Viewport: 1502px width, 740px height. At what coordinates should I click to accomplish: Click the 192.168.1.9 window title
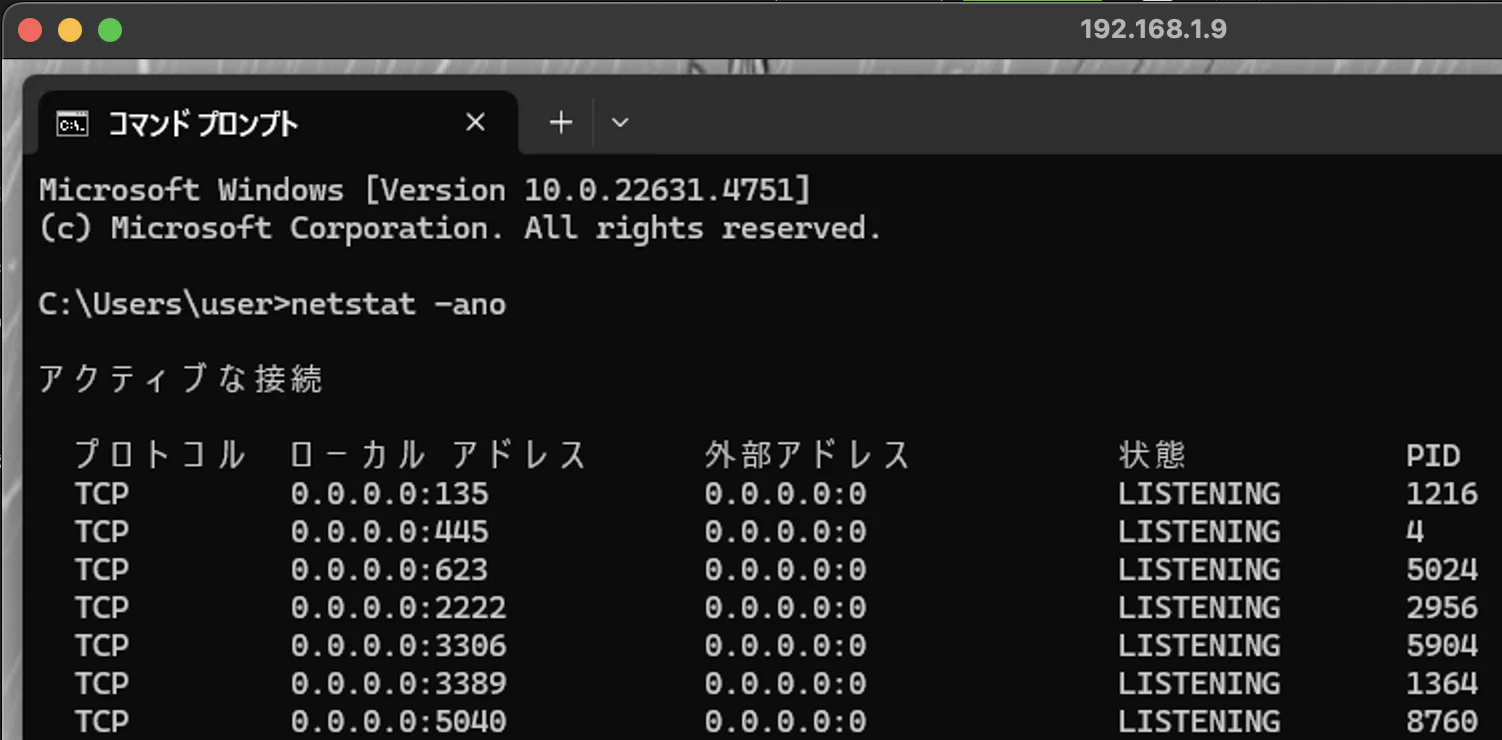pyautogui.click(x=1153, y=29)
